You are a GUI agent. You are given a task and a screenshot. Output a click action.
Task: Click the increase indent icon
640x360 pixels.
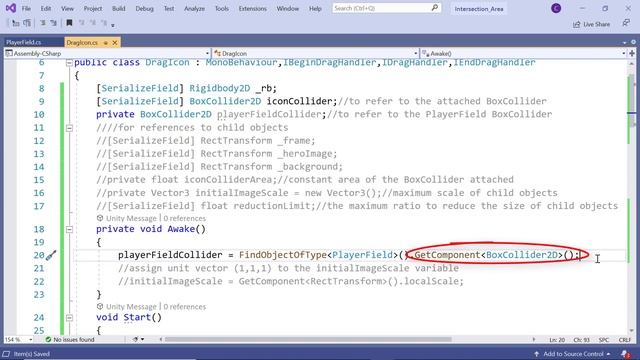[x=53, y=24]
